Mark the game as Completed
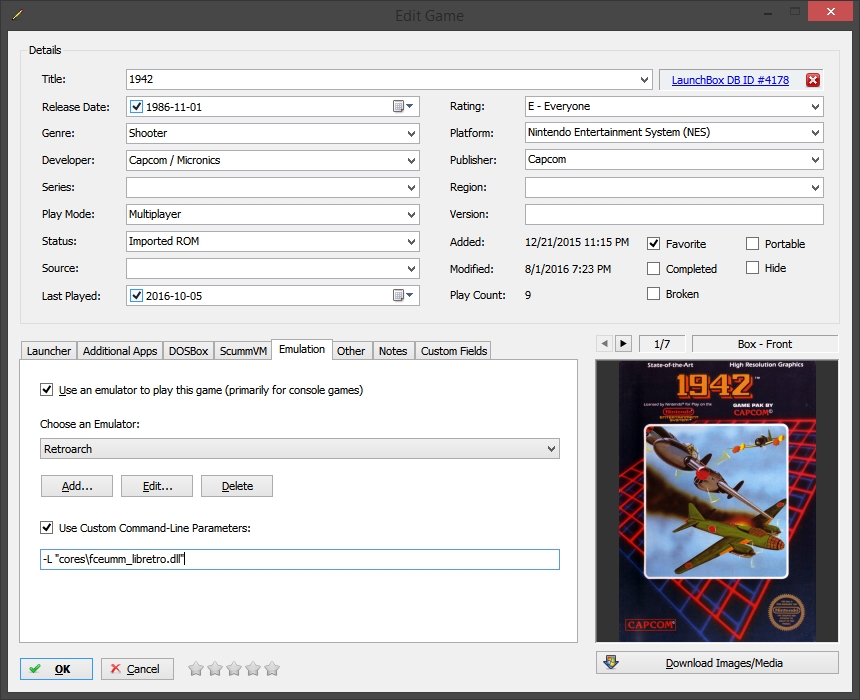Image resolution: width=860 pixels, height=700 pixels. click(x=654, y=269)
